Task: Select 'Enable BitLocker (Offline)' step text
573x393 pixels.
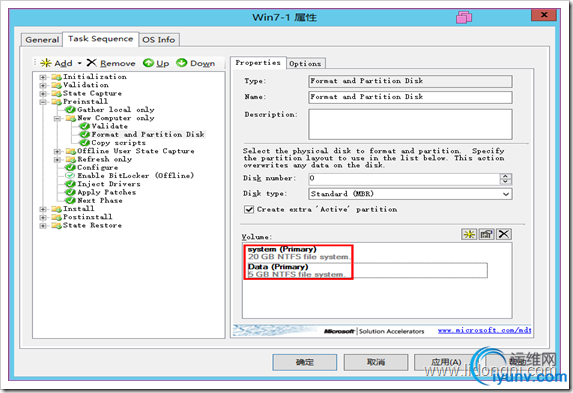Action: pos(135,176)
